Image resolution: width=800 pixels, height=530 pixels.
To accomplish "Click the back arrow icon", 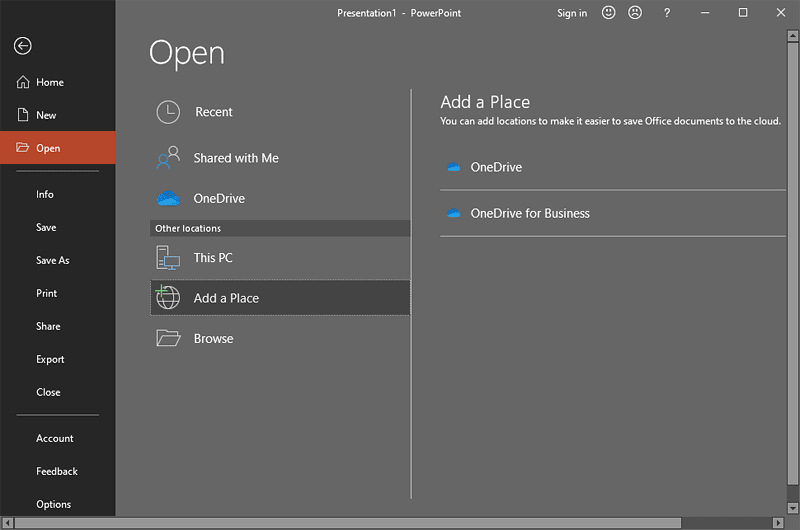I will [22, 46].
